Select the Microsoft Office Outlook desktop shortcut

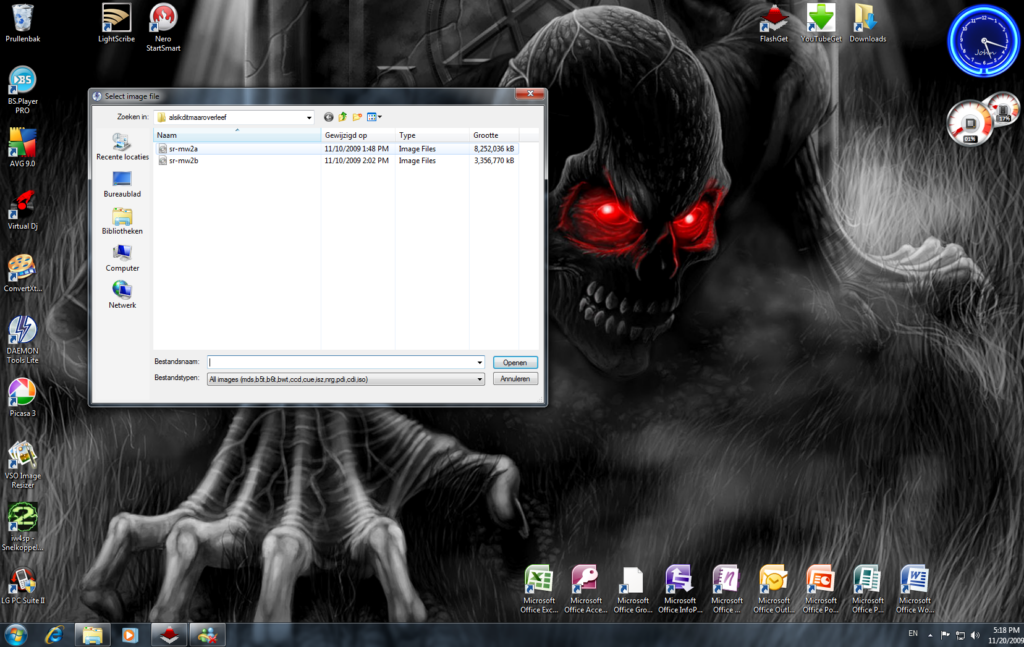(x=774, y=590)
